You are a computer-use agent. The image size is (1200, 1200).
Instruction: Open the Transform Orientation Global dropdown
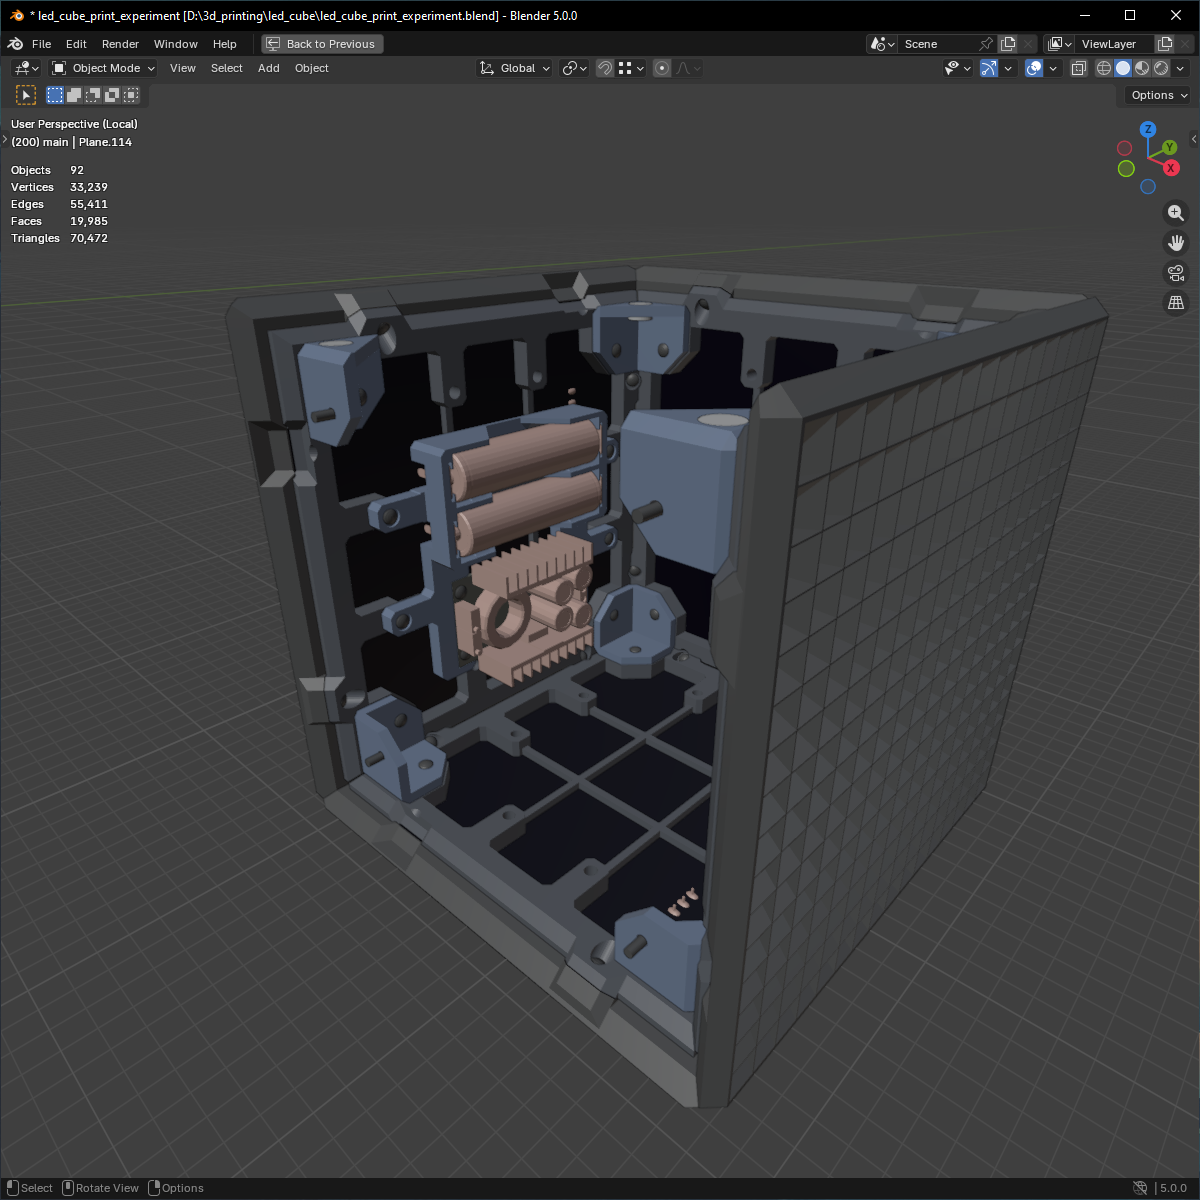[513, 68]
